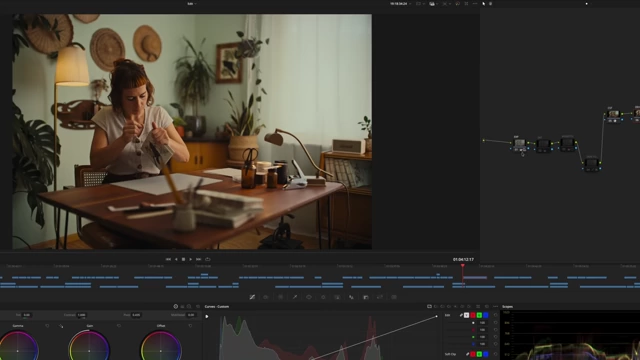640x360 pixels.
Task: Toggle channel ganging link beside Edit
Action: (x=461, y=315)
